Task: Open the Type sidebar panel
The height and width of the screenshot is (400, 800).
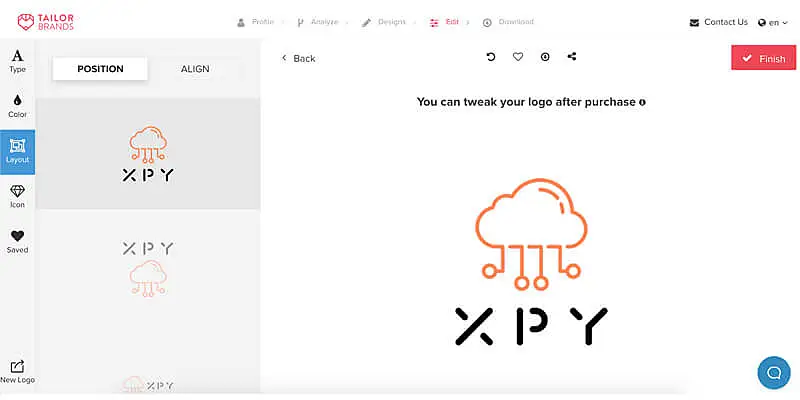Action: (17, 62)
